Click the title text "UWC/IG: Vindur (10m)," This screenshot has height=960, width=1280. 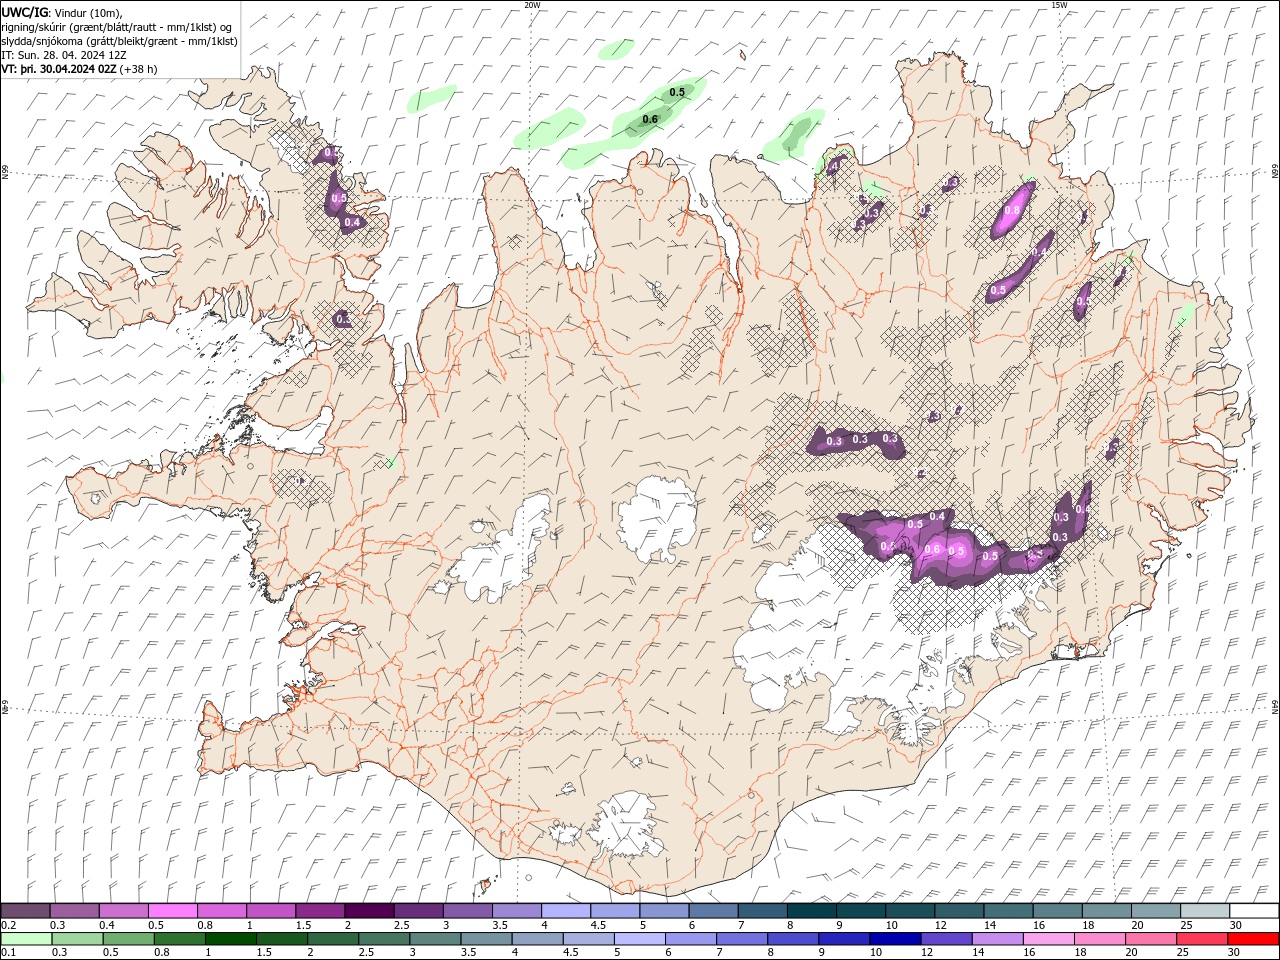[x=61, y=12]
